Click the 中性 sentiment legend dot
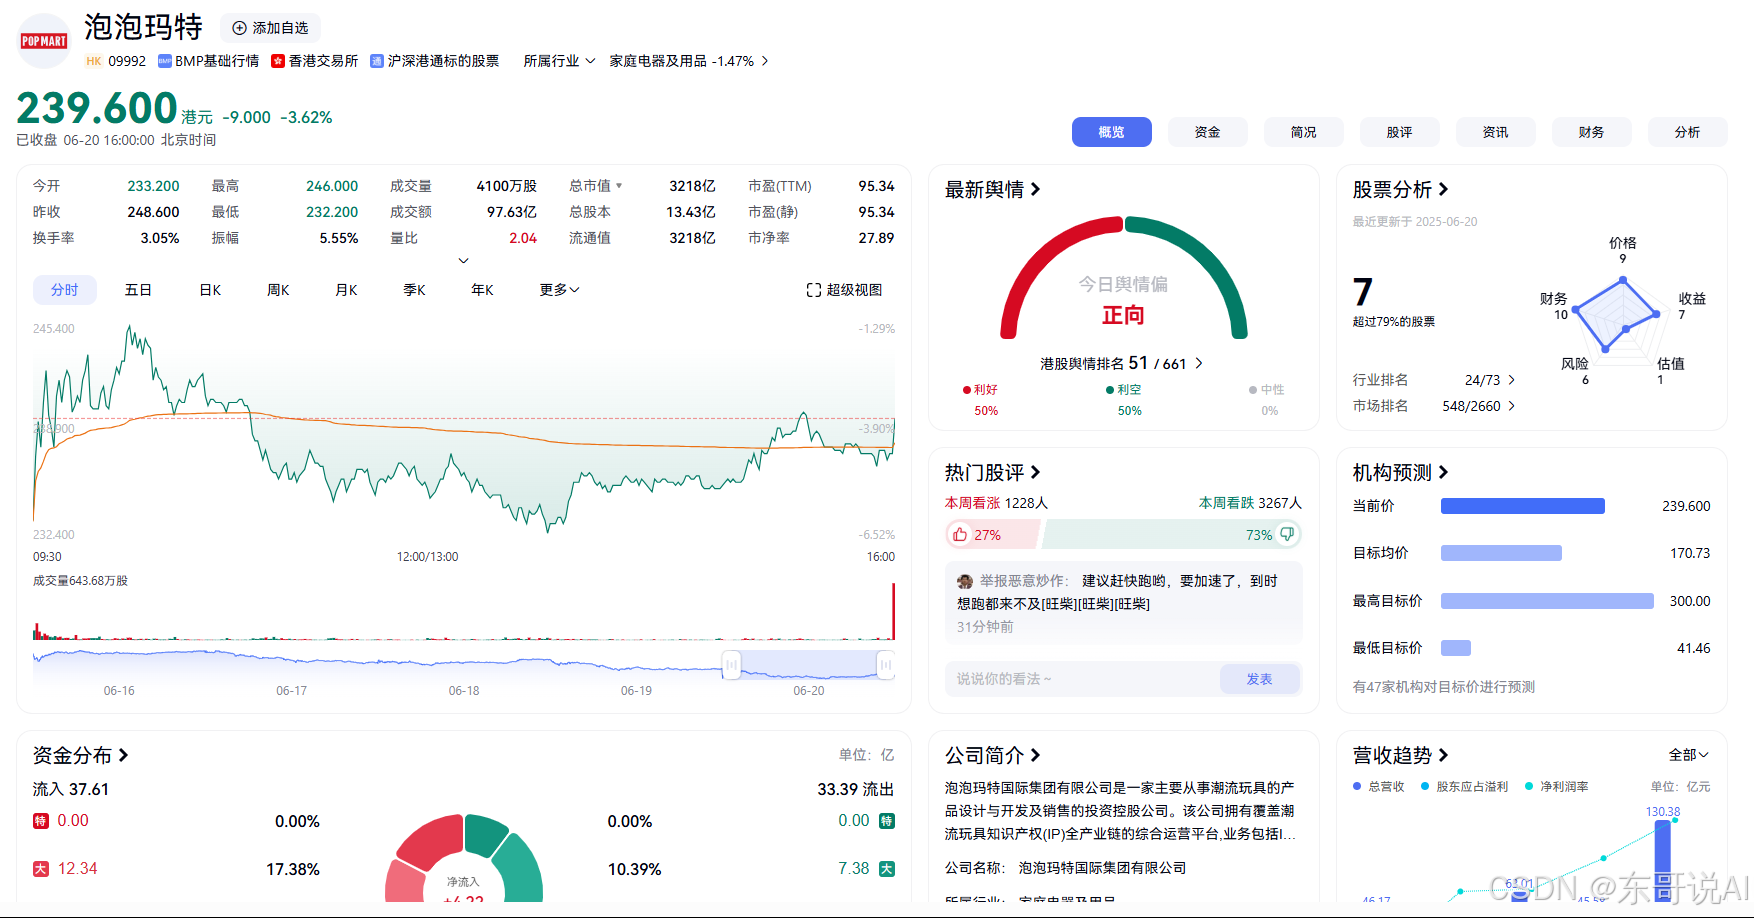This screenshot has width=1754, height=918. 1253,390
